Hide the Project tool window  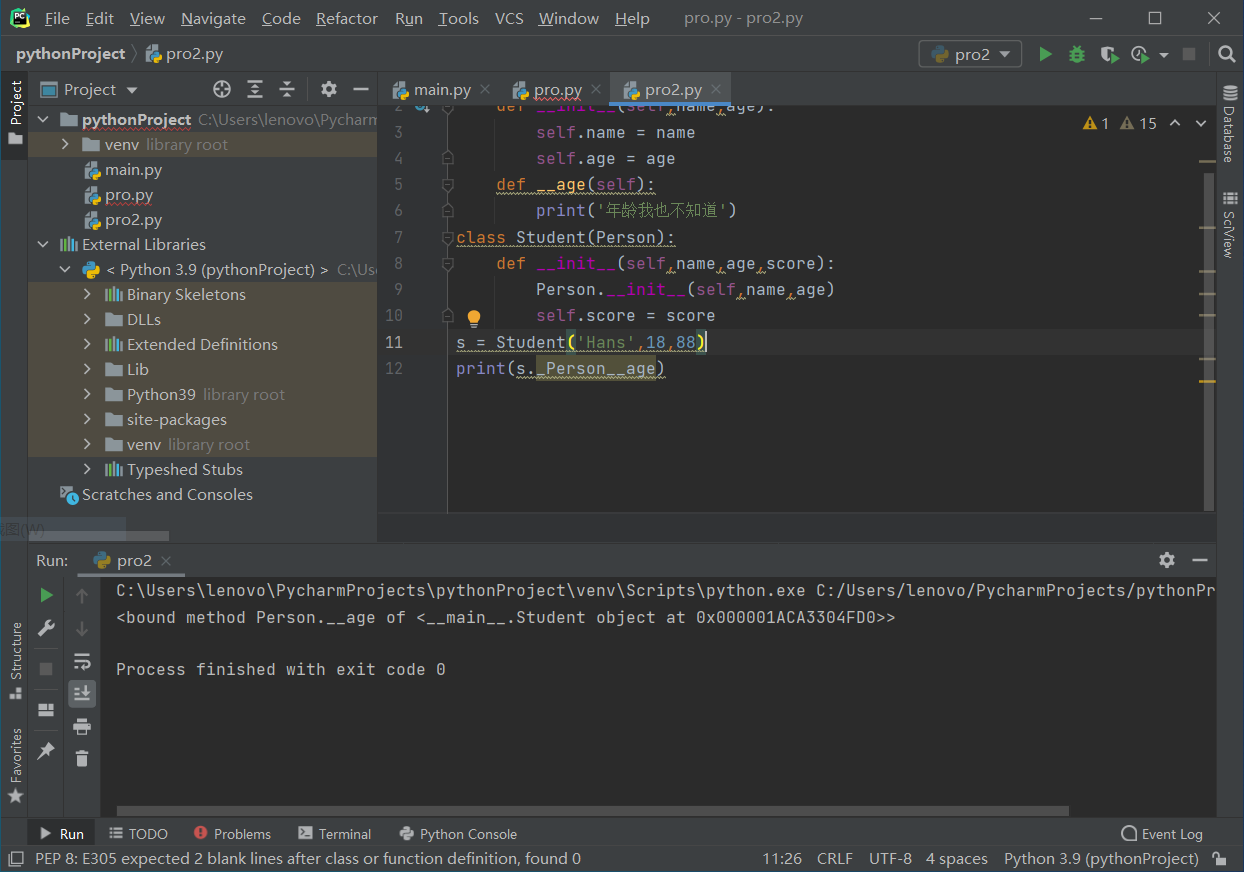(x=361, y=89)
